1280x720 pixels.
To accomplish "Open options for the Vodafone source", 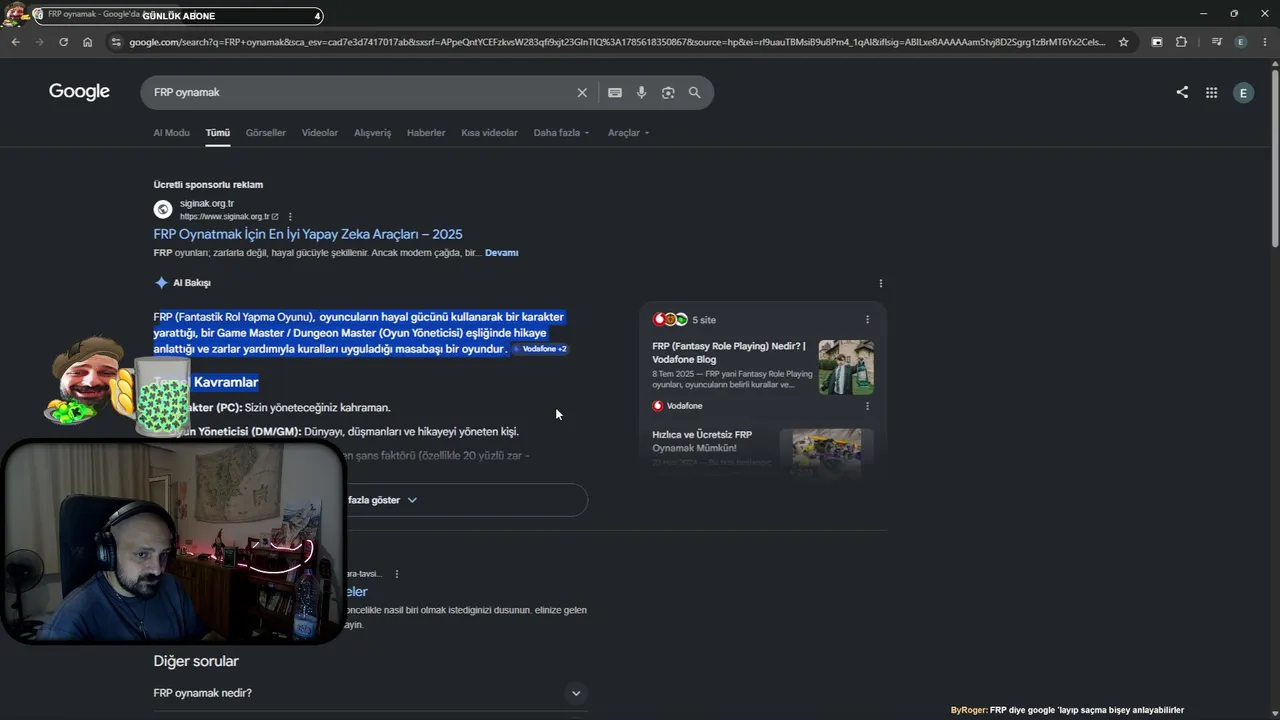I will 867,406.
